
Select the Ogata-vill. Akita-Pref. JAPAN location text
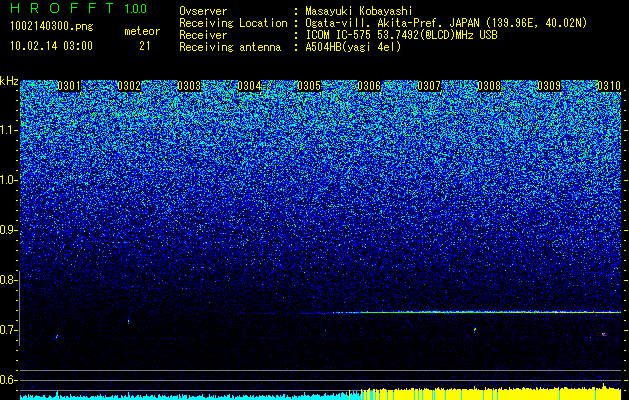[446, 23]
